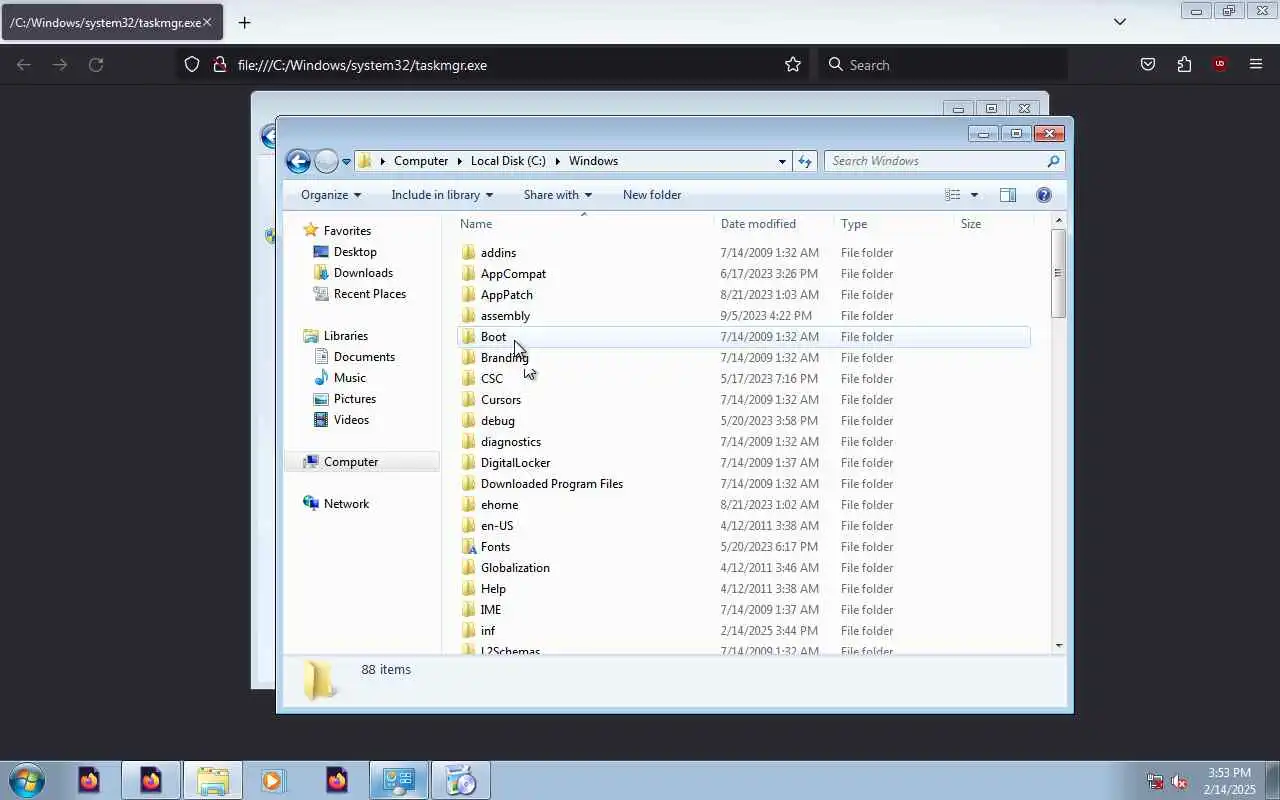Expand the arrow after Local Disk (C:)
The width and height of the screenshot is (1280, 800).
coord(558,161)
